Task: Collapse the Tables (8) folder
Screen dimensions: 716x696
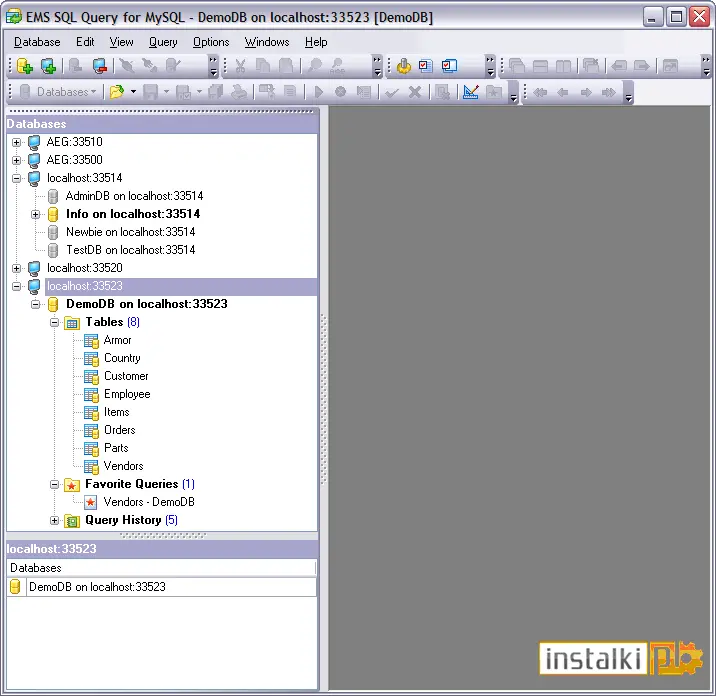Action: 54,322
